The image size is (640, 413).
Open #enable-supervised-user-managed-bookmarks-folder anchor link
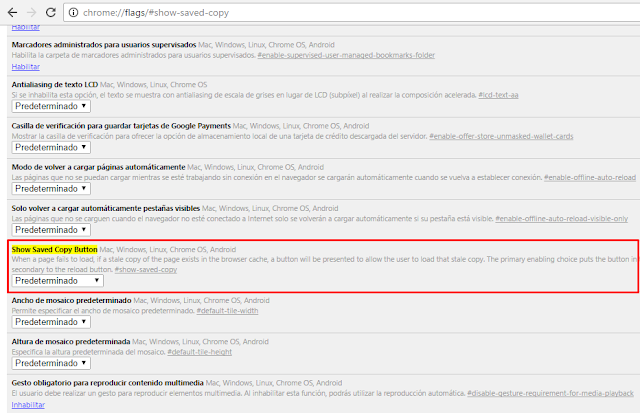click(x=346, y=55)
